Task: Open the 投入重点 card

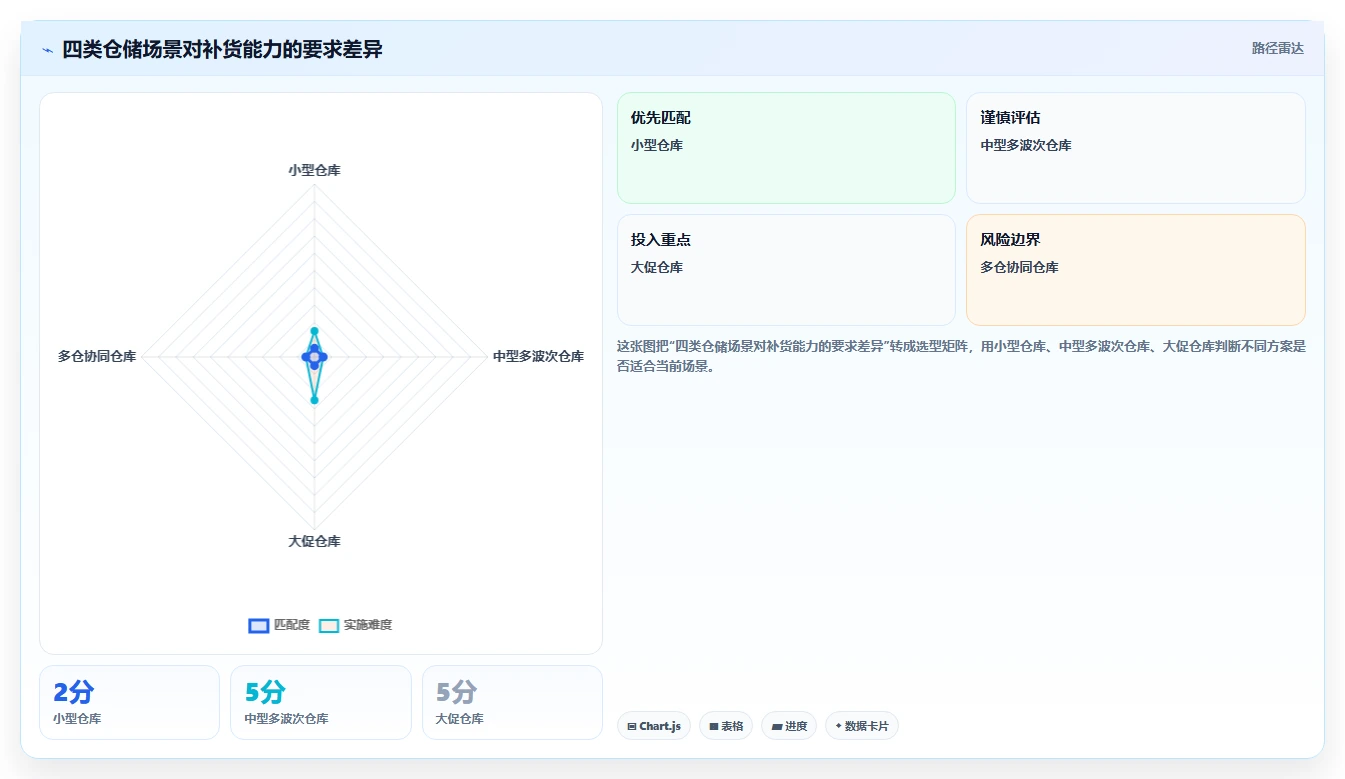Action: [786, 270]
